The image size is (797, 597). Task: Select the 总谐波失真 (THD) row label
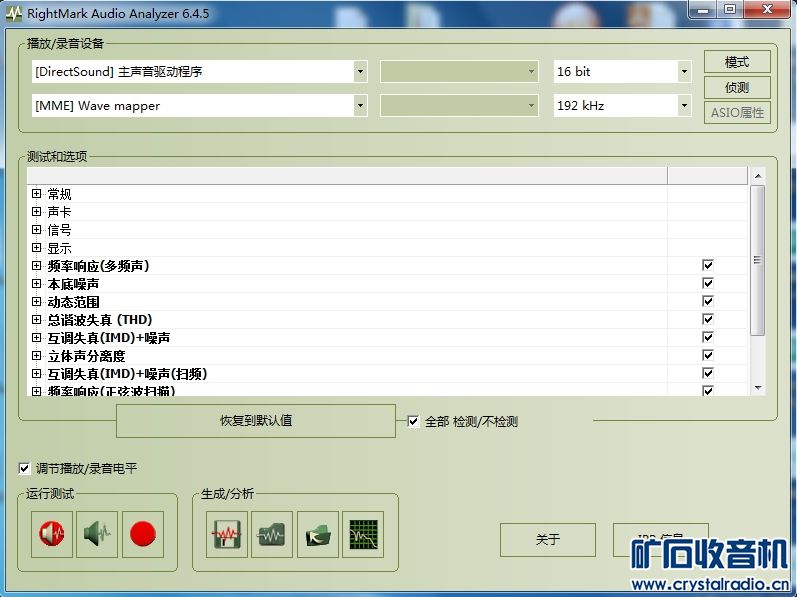(x=100, y=320)
